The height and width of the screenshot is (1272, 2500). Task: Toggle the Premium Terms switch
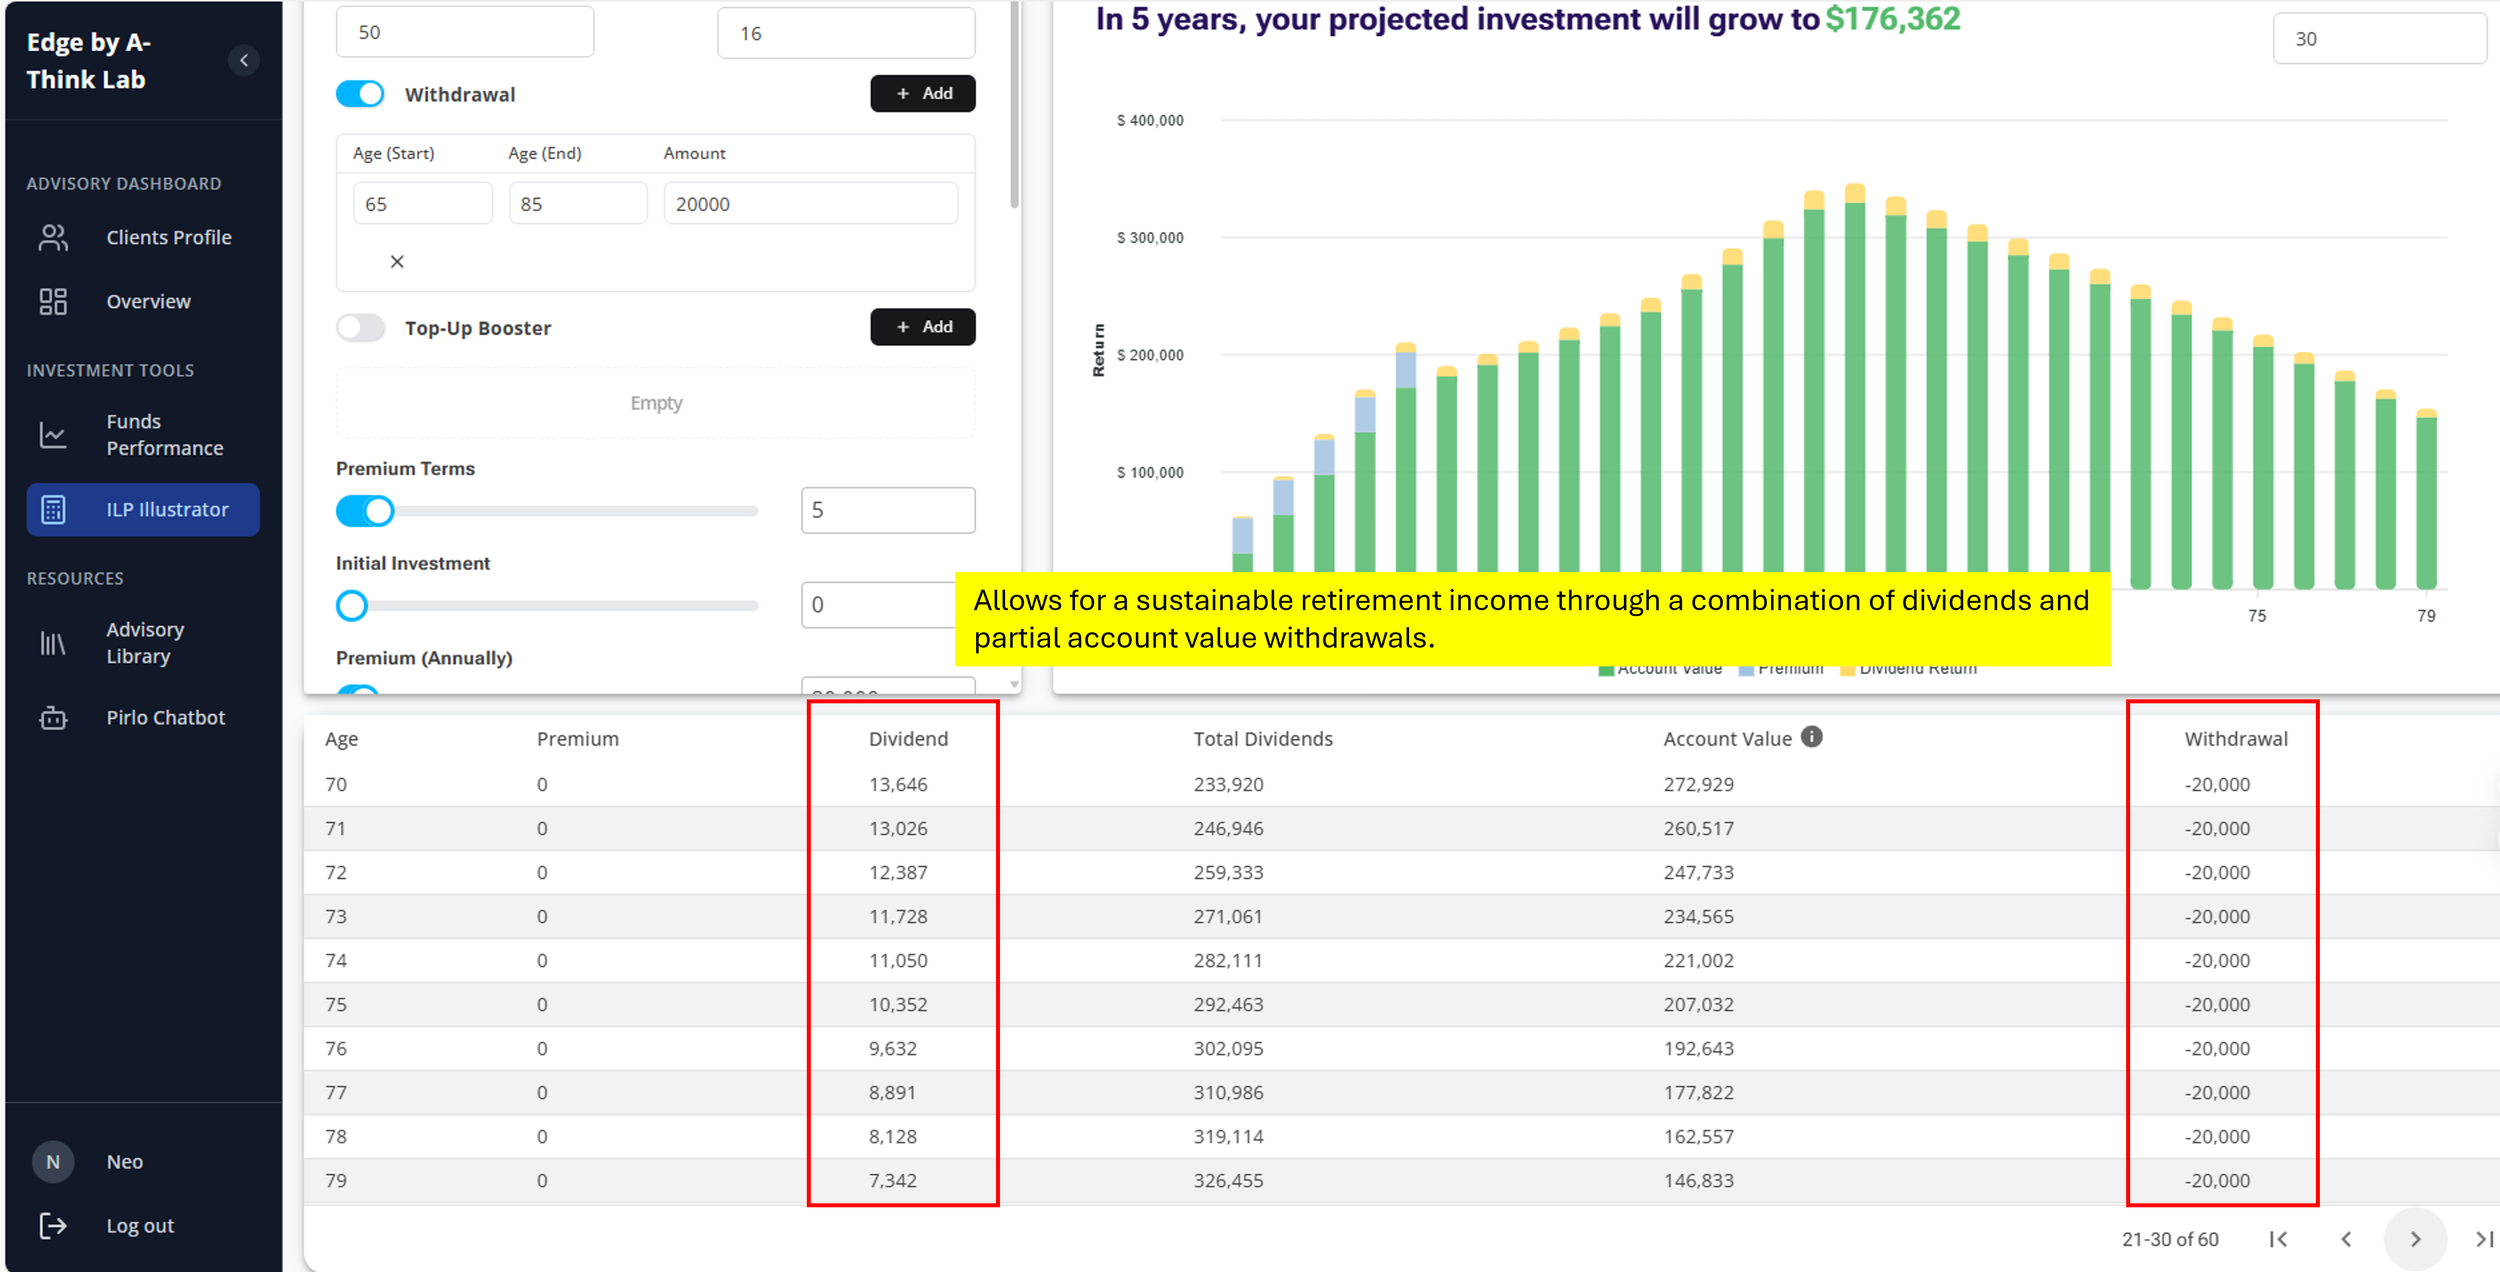pos(365,511)
